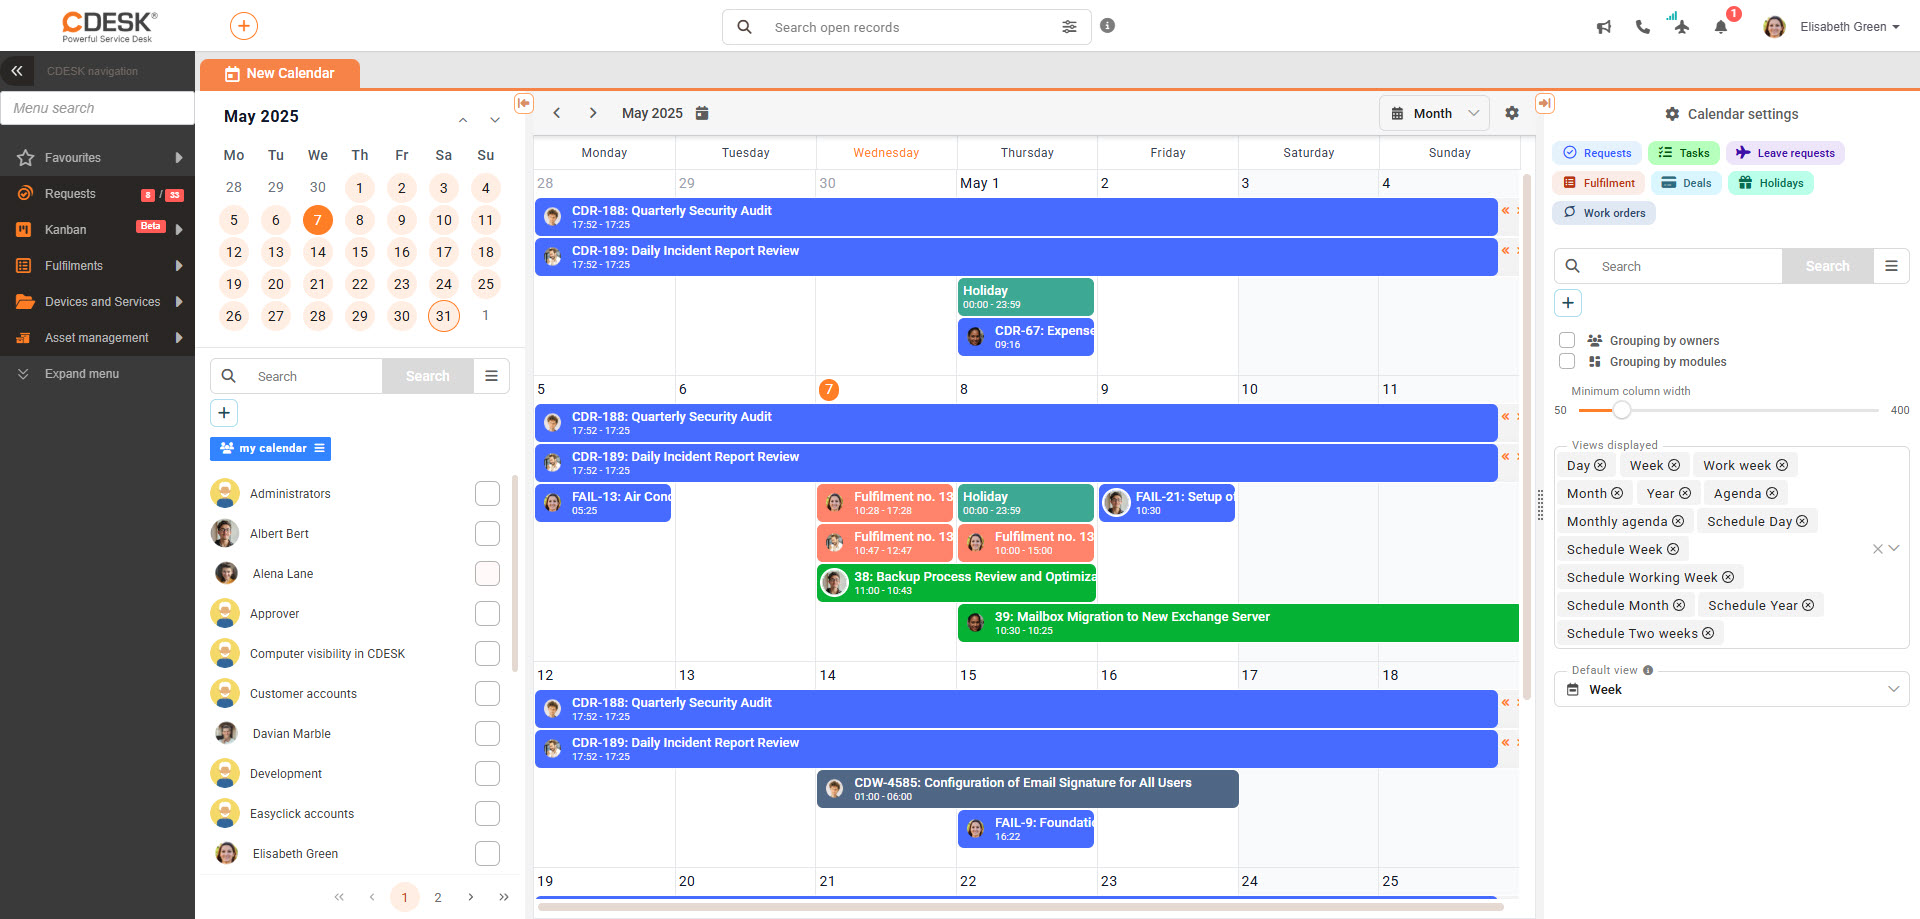The height and width of the screenshot is (919, 1920).
Task: Collapse left calendar panel arrow icon
Action: point(523,103)
